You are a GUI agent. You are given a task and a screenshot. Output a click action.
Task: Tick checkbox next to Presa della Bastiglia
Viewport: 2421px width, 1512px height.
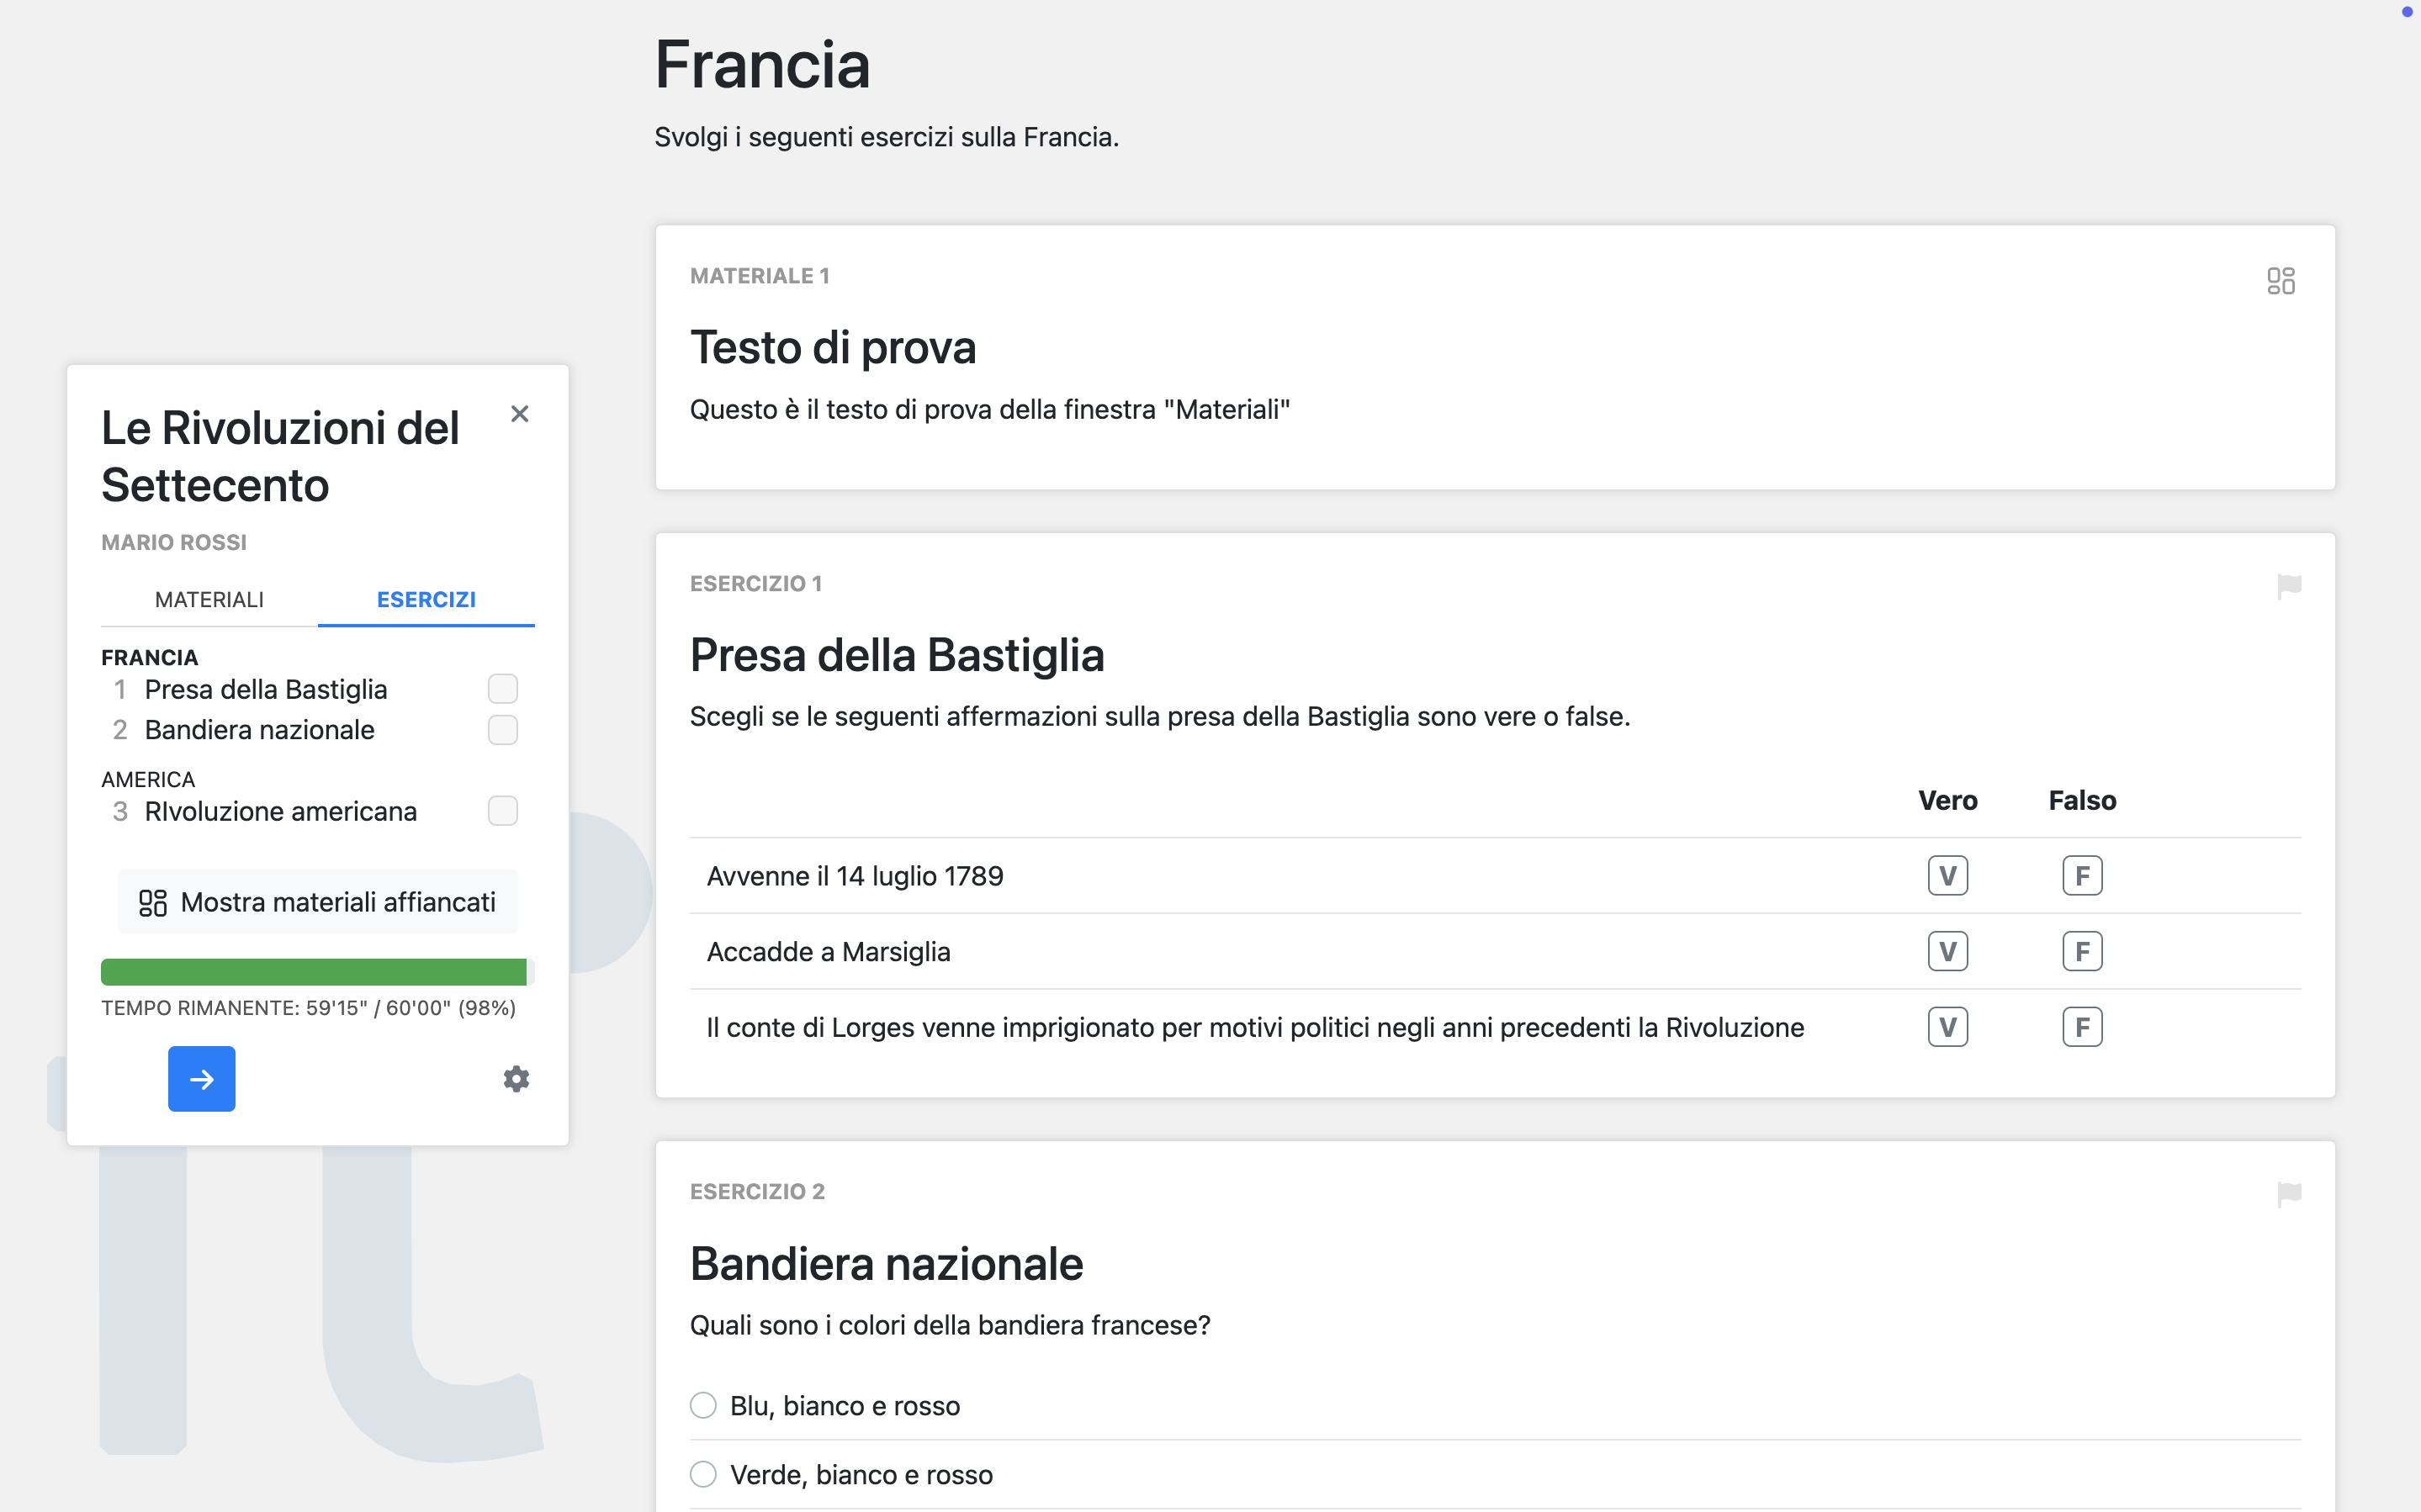point(502,689)
